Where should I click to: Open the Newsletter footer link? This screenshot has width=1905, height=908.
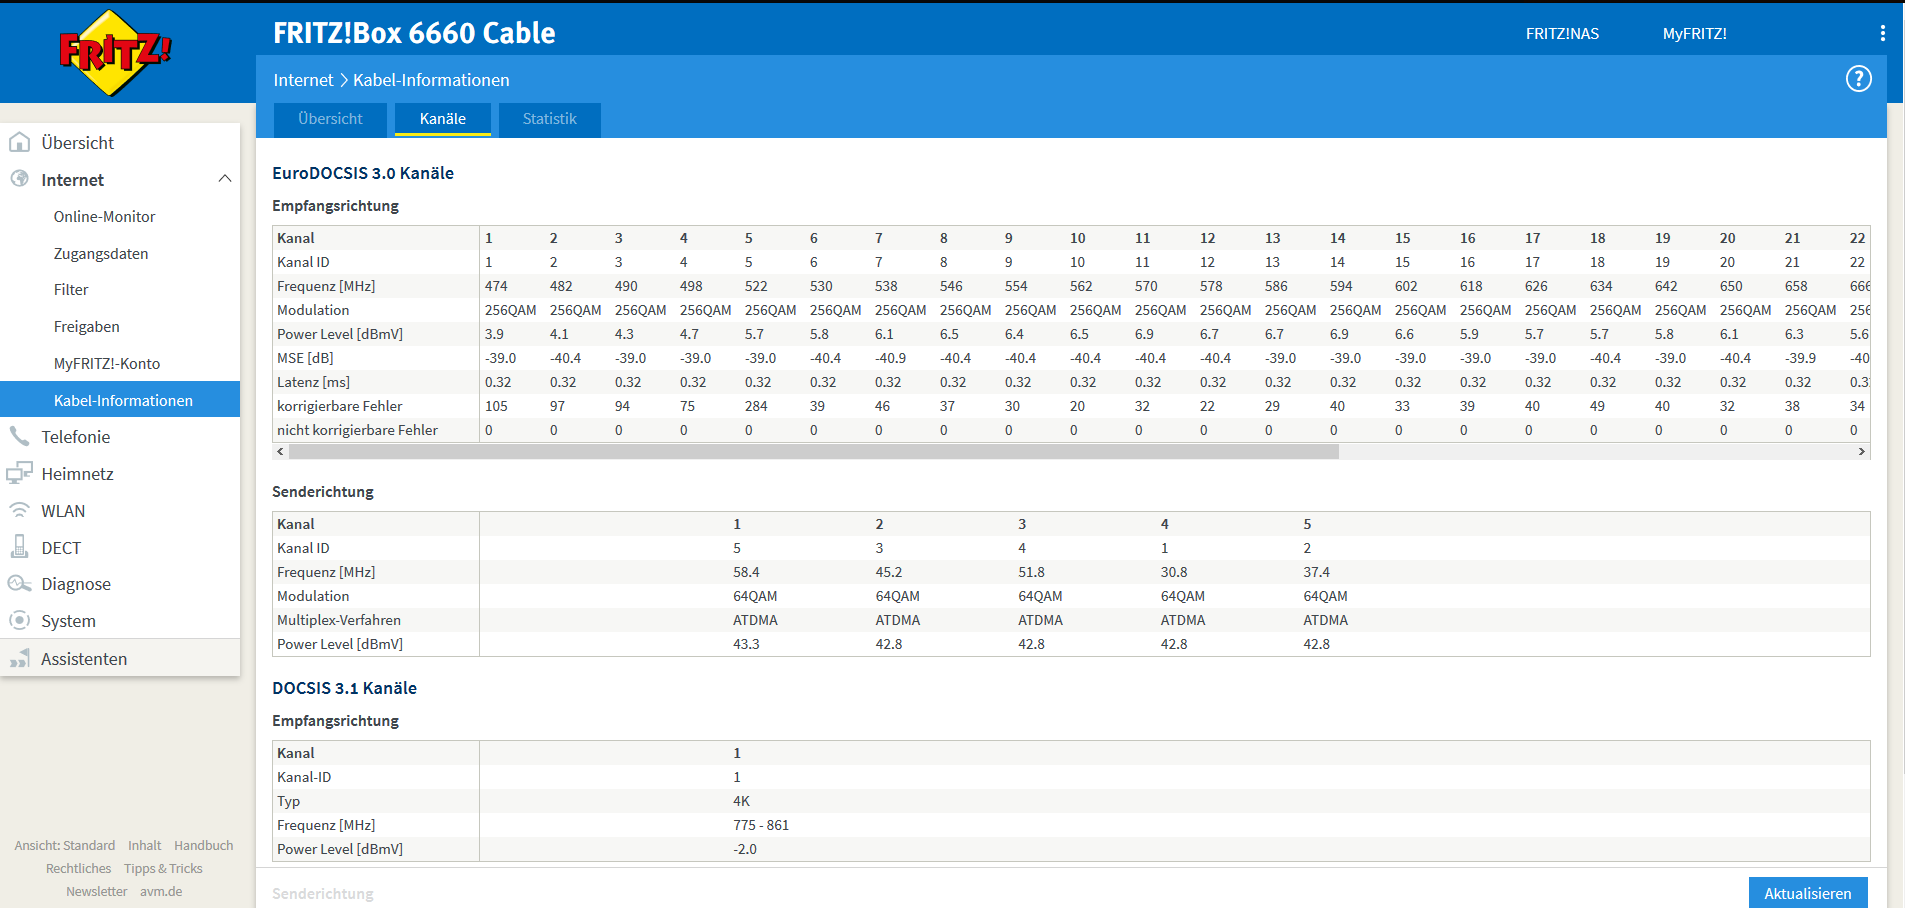[x=96, y=891]
